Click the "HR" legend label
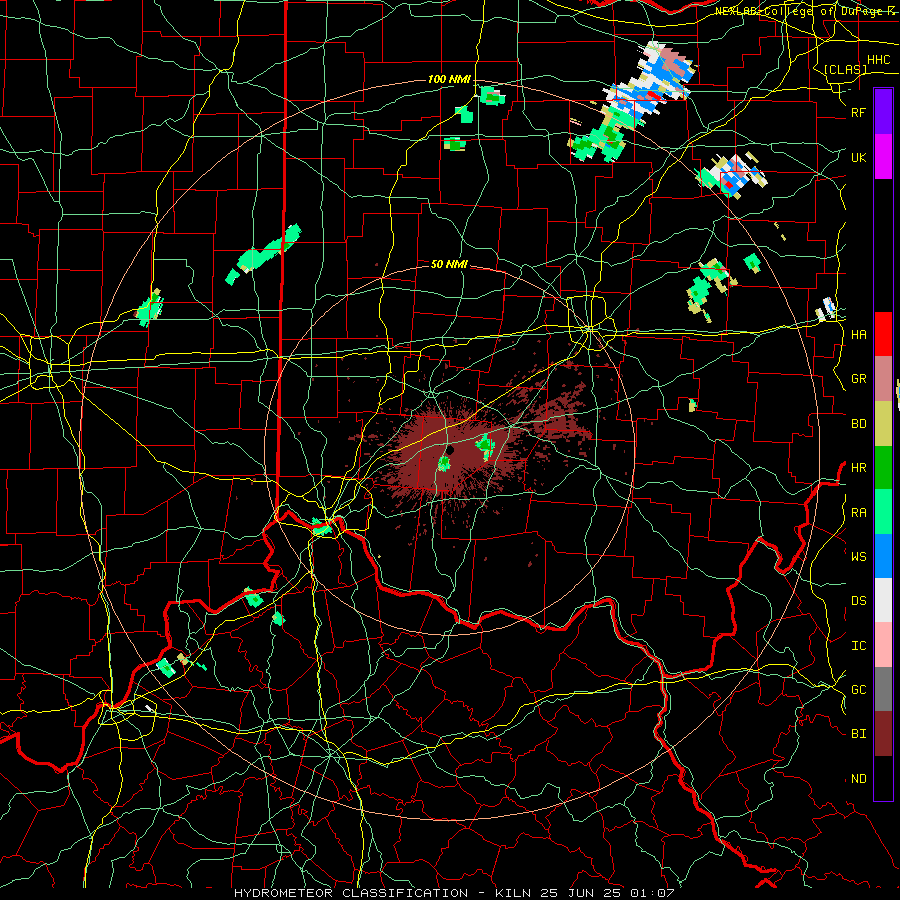Screen dimensions: 900x900 [858, 468]
